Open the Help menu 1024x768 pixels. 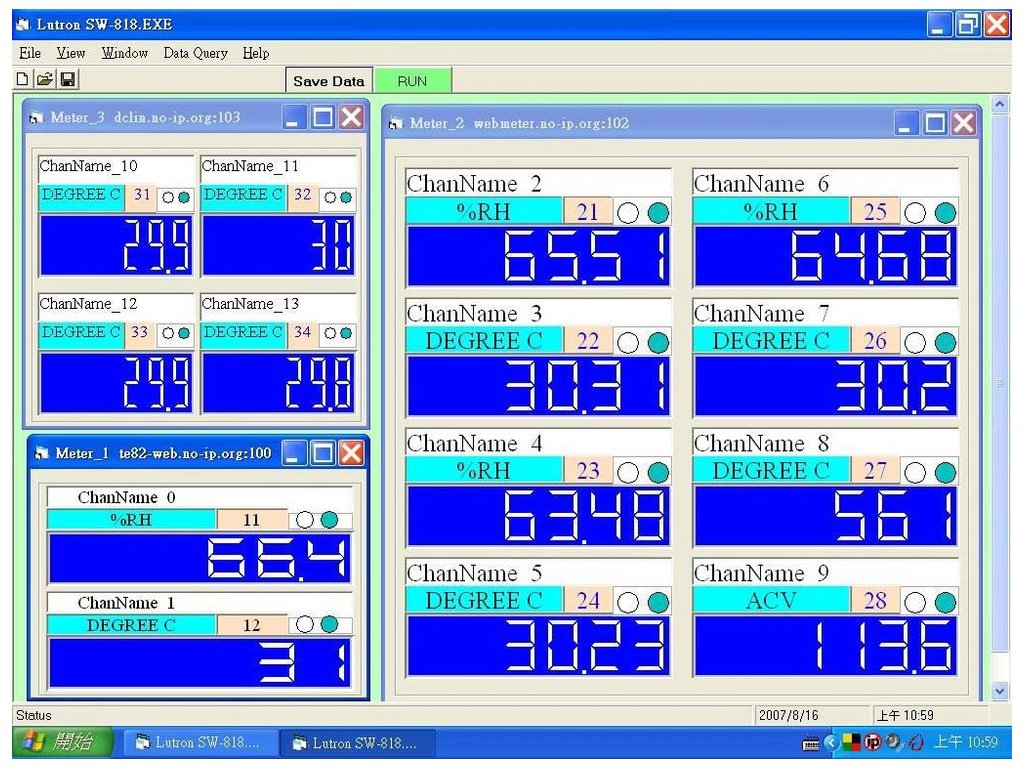pos(255,53)
